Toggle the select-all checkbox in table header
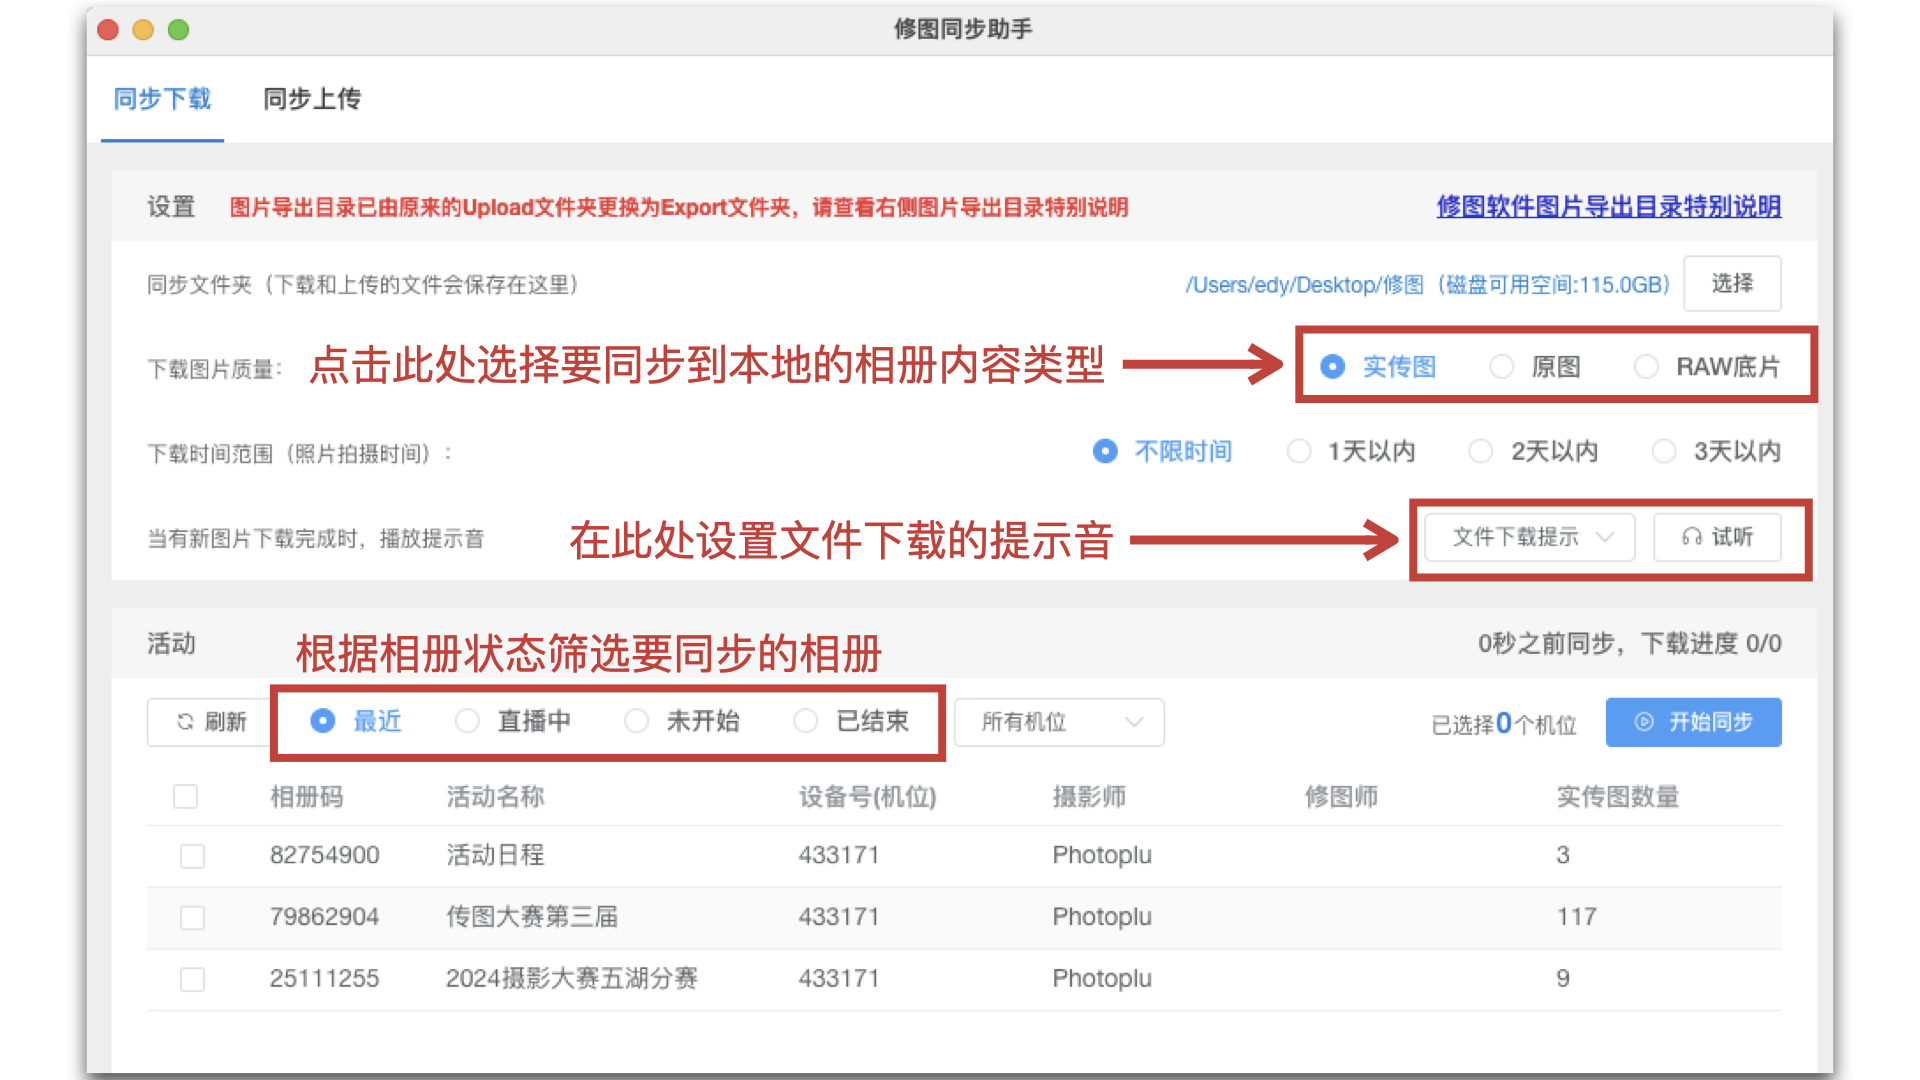The height and width of the screenshot is (1080, 1920). [185, 797]
